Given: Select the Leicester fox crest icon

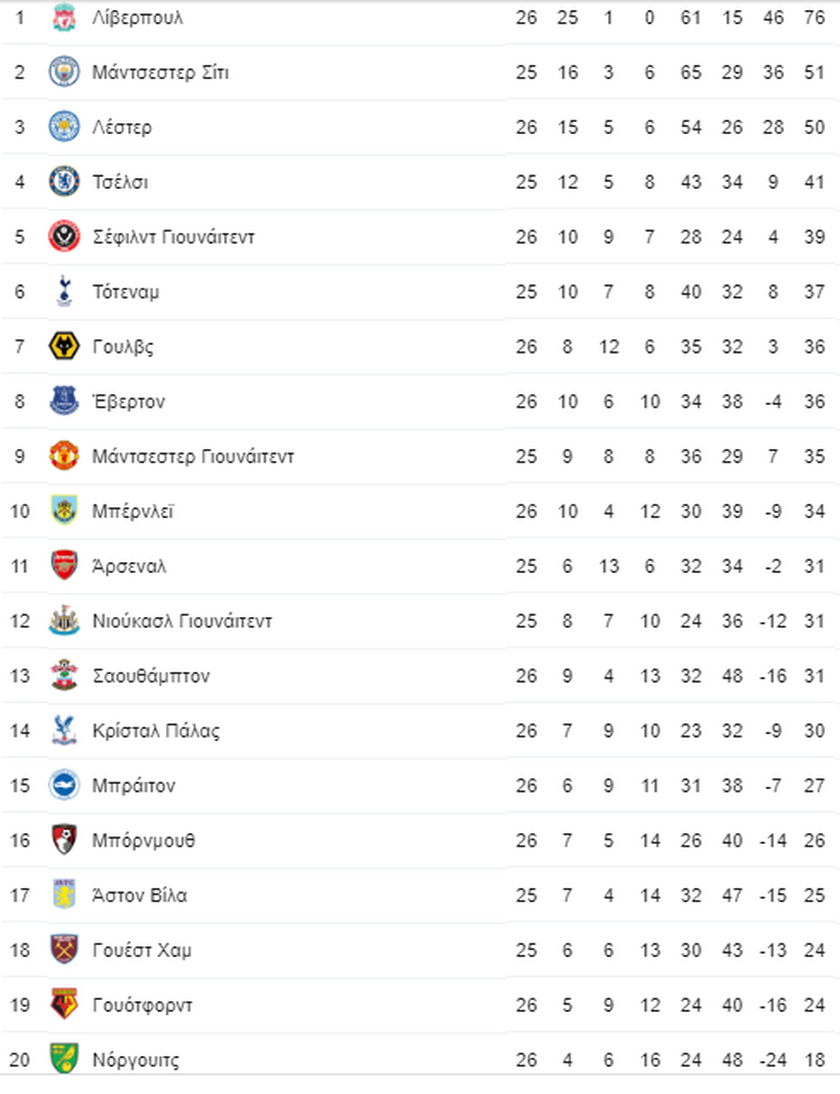Looking at the screenshot, I should coord(64,127).
